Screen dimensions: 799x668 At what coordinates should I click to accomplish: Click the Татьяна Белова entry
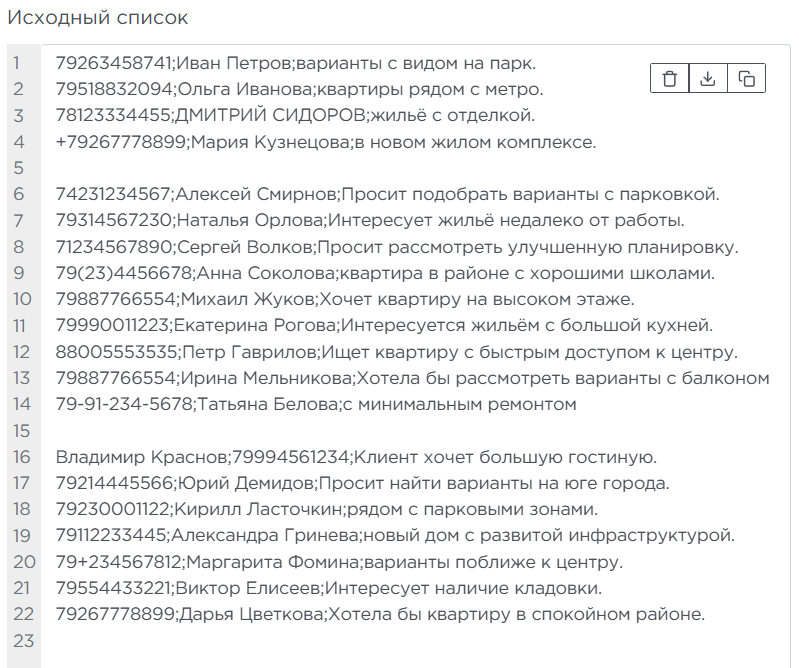(x=316, y=404)
